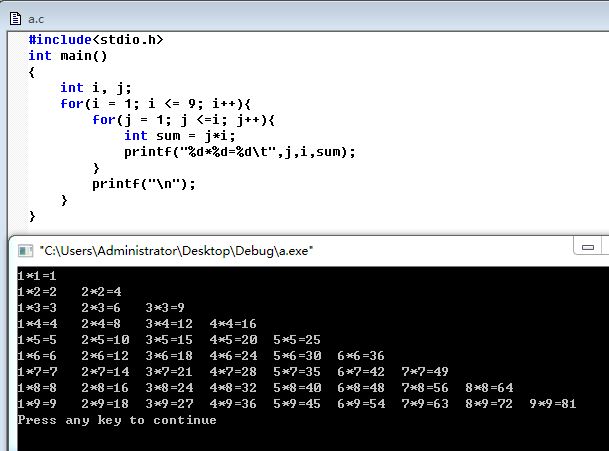Image resolution: width=609 pixels, height=451 pixels.
Task: Click the 7*7=49 console output
Action: click(425, 372)
